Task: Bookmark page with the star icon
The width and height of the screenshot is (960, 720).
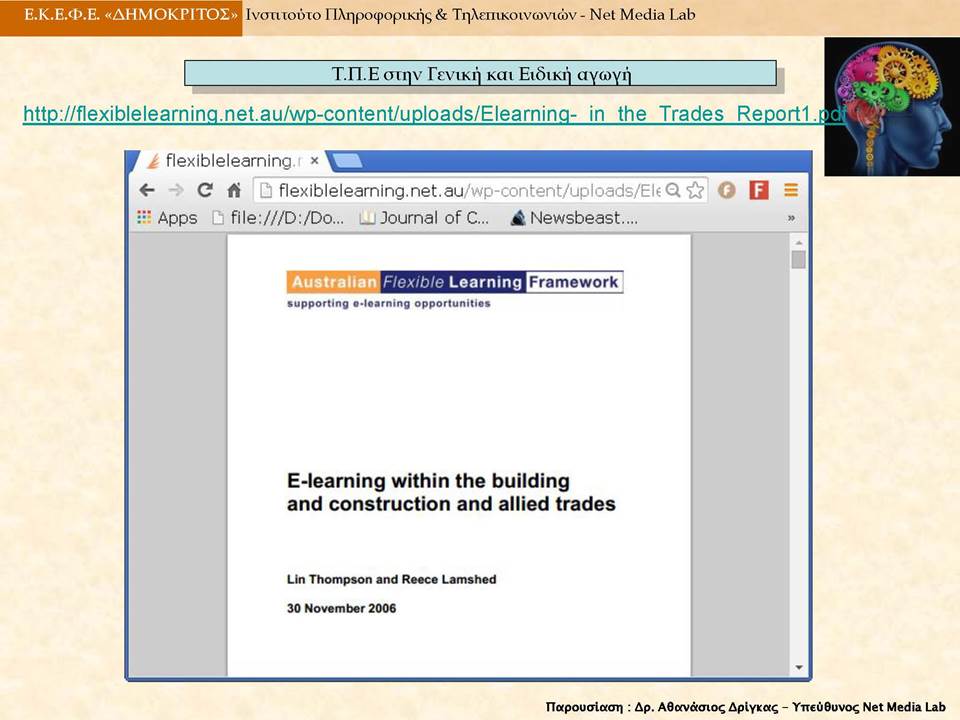Action: [695, 190]
